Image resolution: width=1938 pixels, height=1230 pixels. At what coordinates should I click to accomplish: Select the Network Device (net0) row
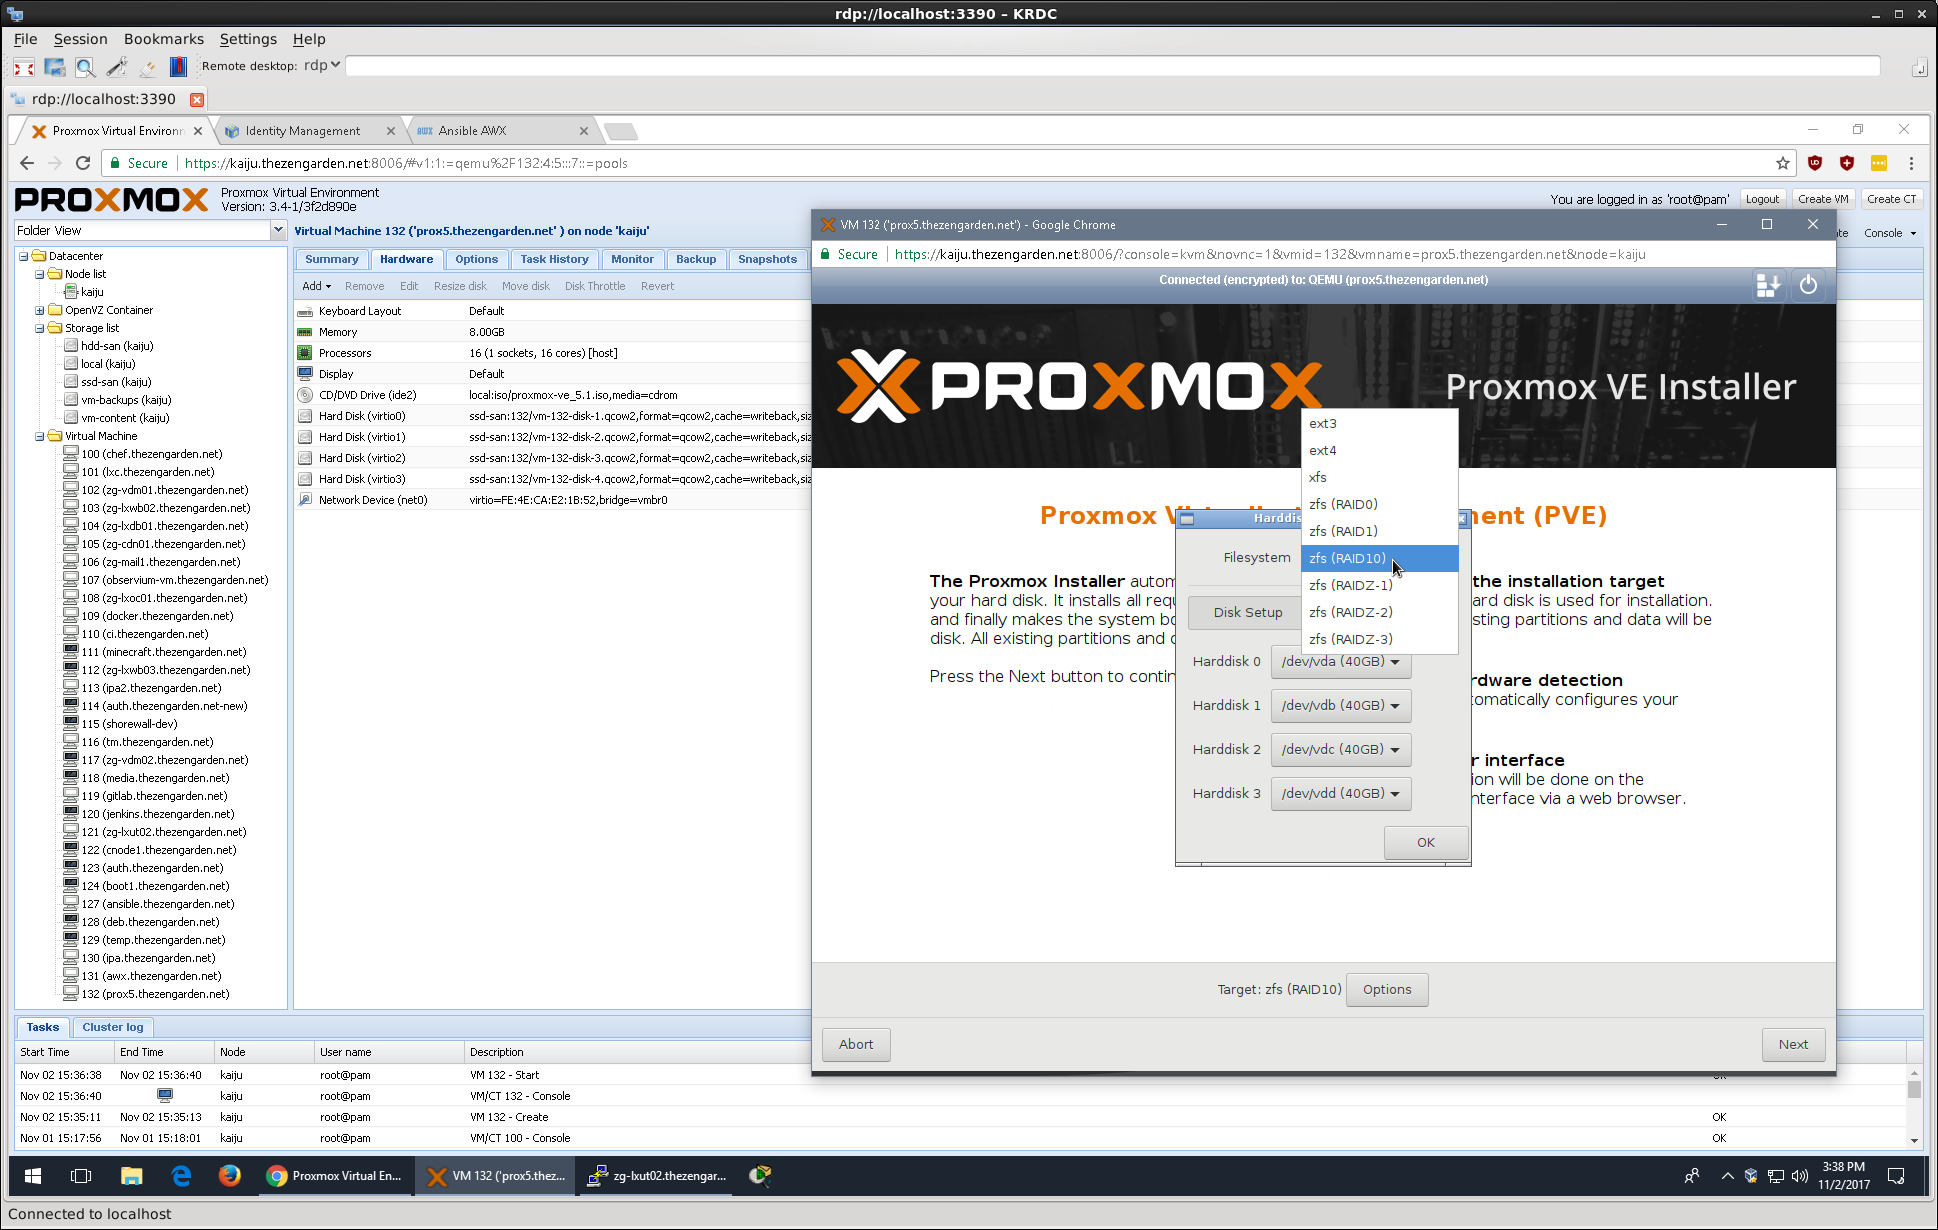click(x=553, y=500)
